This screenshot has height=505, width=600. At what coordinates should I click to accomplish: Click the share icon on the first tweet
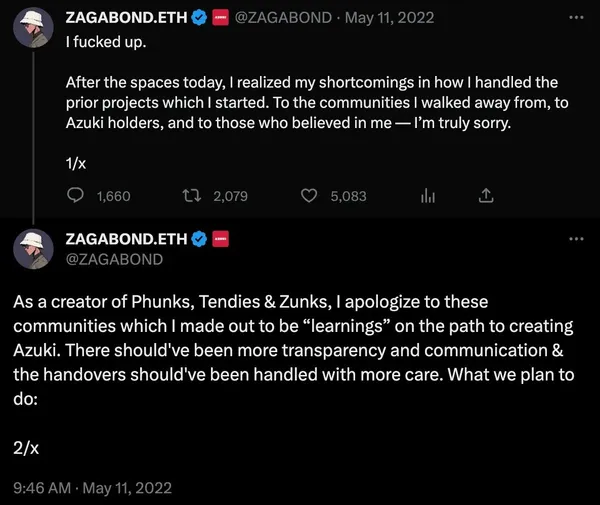click(x=487, y=196)
